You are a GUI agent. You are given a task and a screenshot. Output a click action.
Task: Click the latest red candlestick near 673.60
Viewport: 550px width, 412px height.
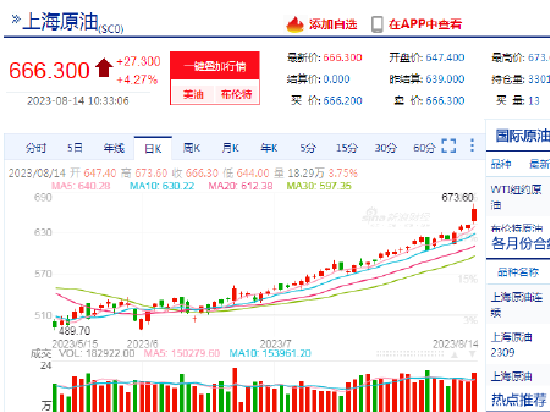pyautogui.click(x=475, y=214)
